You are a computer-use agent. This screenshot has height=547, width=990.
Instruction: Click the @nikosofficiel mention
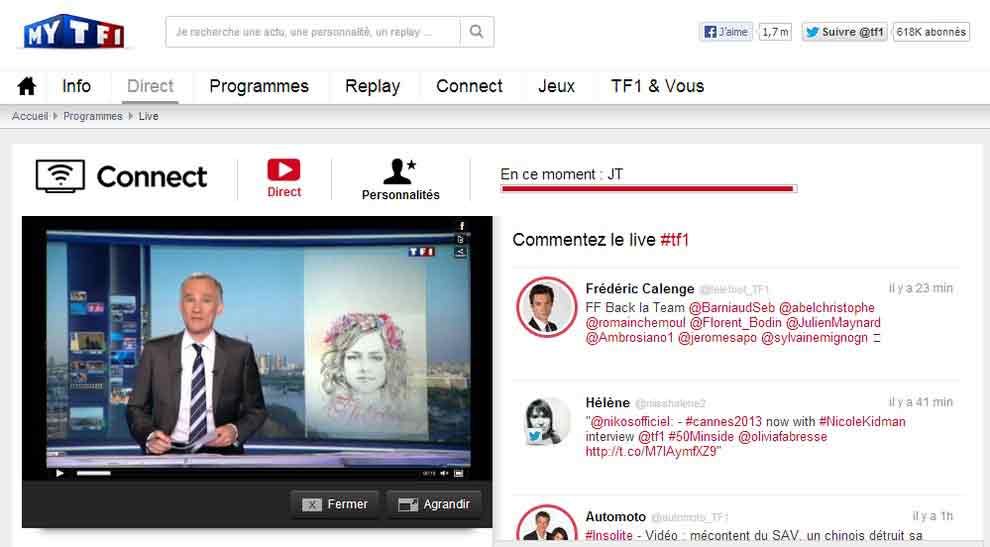coord(630,421)
